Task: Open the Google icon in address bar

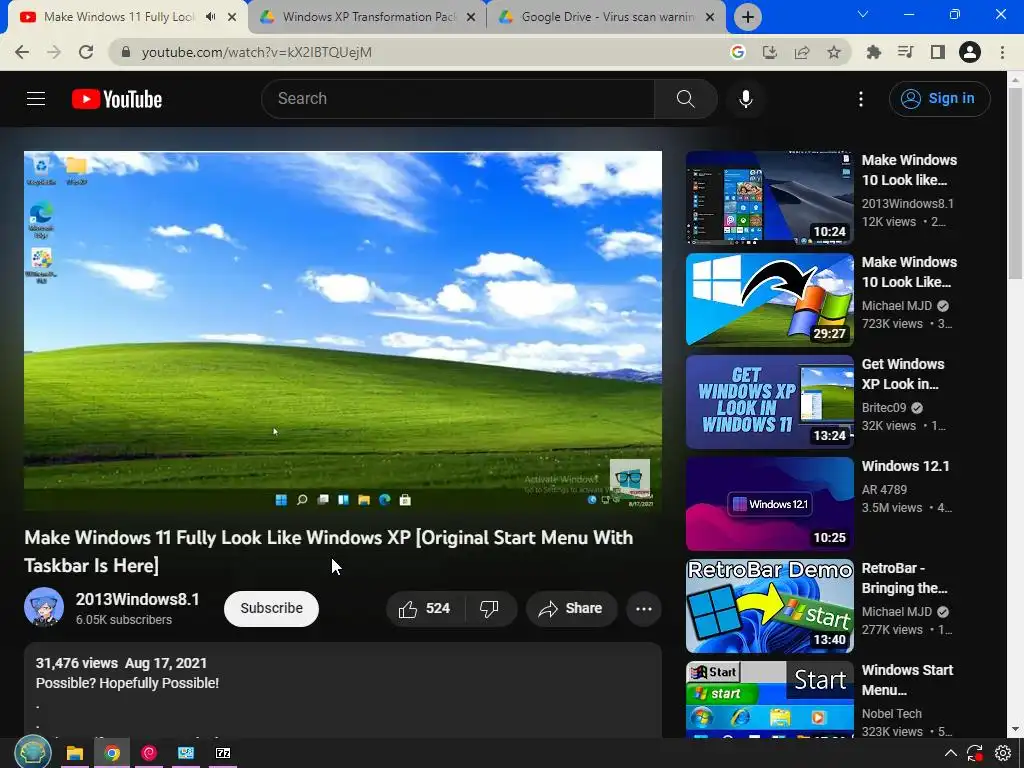Action: pyautogui.click(x=738, y=52)
